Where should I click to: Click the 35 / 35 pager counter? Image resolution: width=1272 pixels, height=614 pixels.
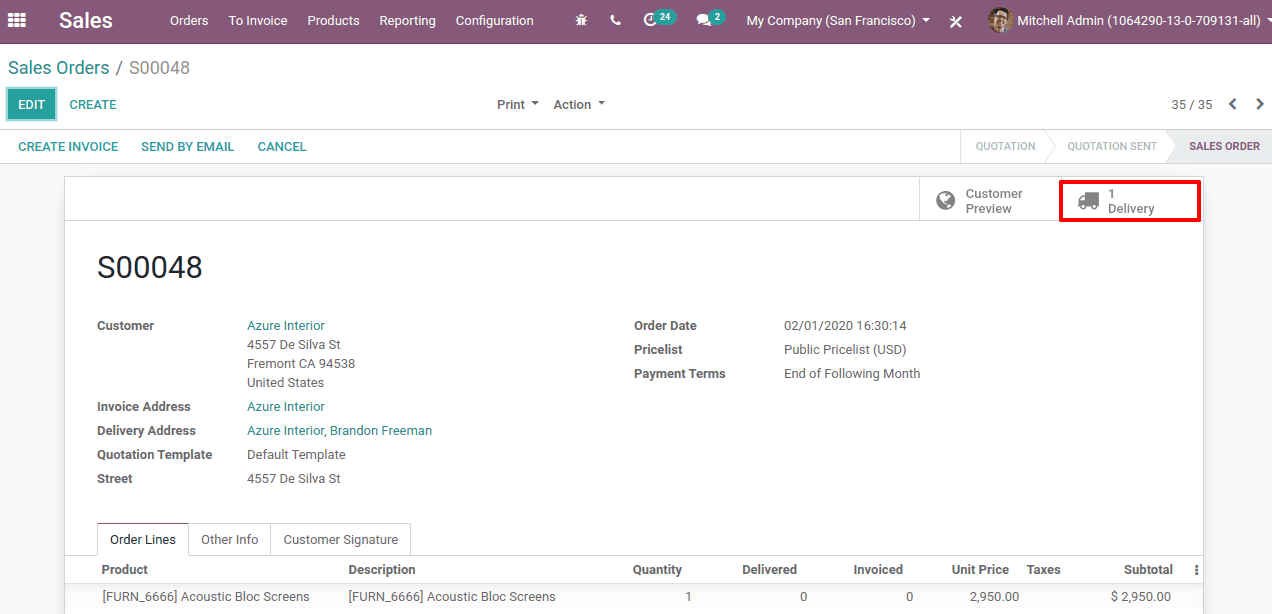pyautogui.click(x=1192, y=105)
